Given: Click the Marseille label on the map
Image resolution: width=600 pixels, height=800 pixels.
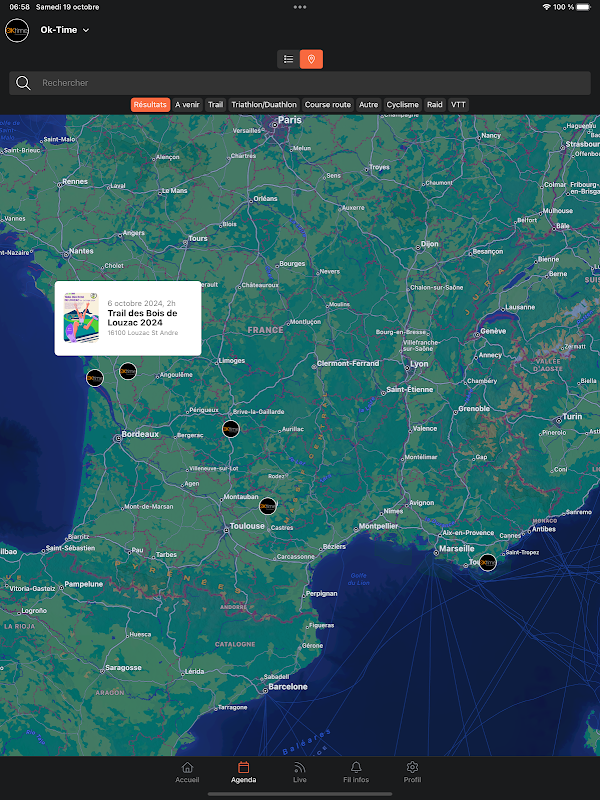Looking at the screenshot, I should pos(457,548).
